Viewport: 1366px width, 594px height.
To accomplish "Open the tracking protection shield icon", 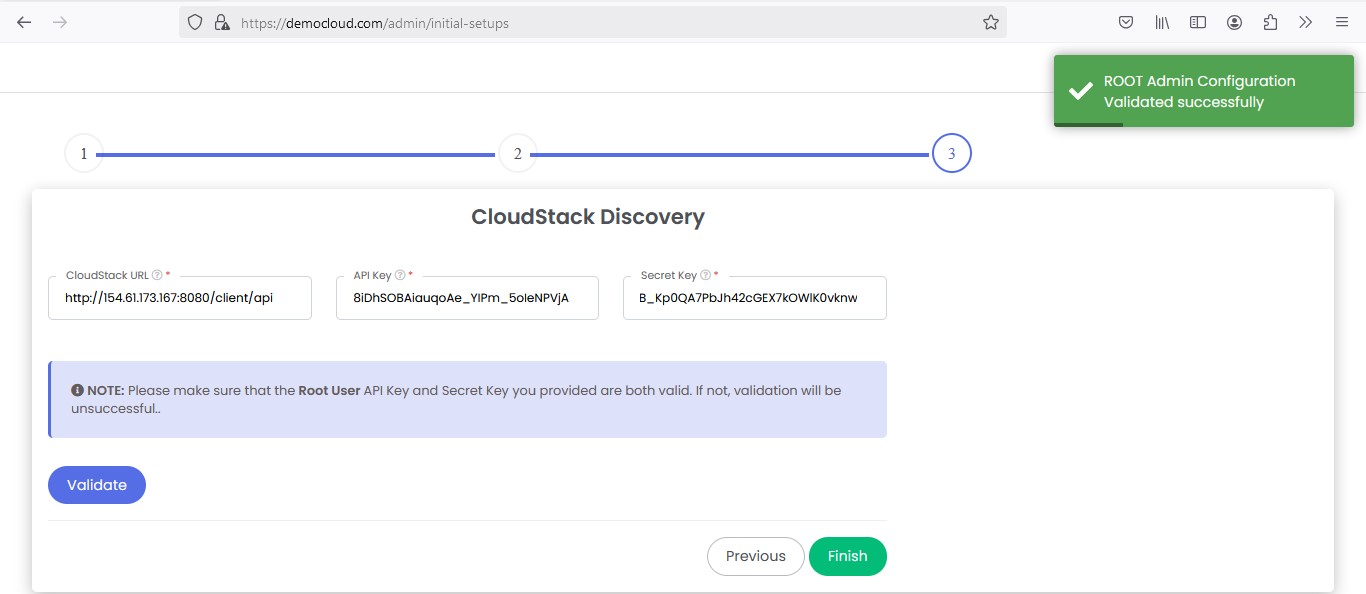I will pyautogui.click(x=196, y=22).
